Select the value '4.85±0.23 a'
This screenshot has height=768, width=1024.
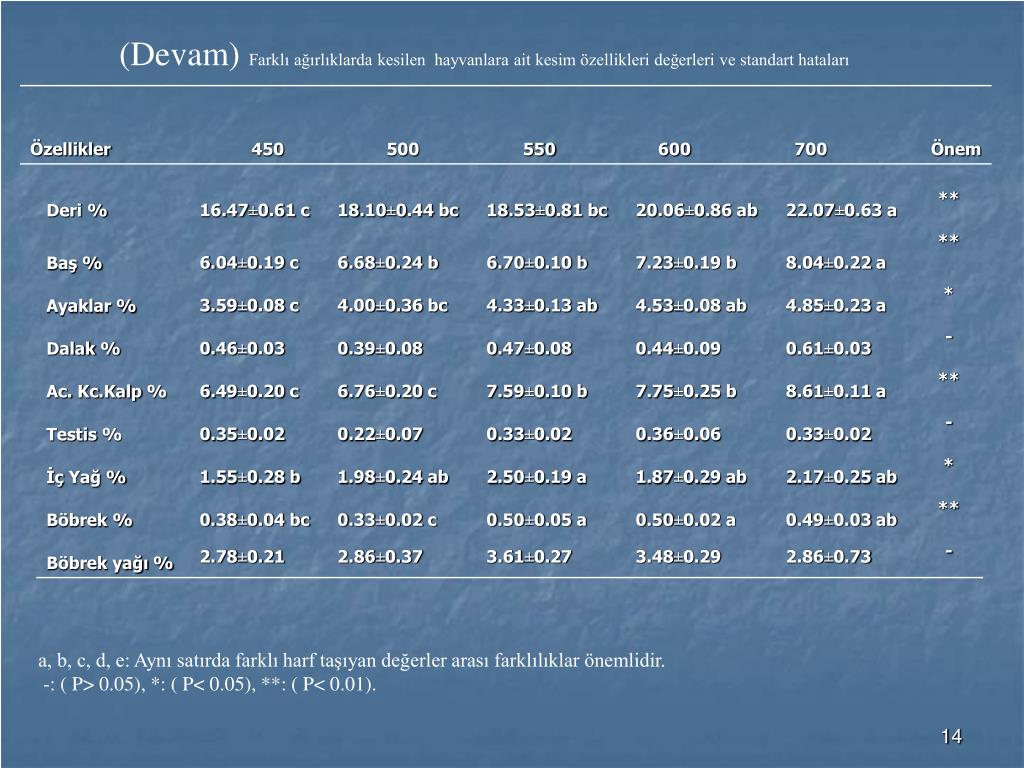coord(836,306)
